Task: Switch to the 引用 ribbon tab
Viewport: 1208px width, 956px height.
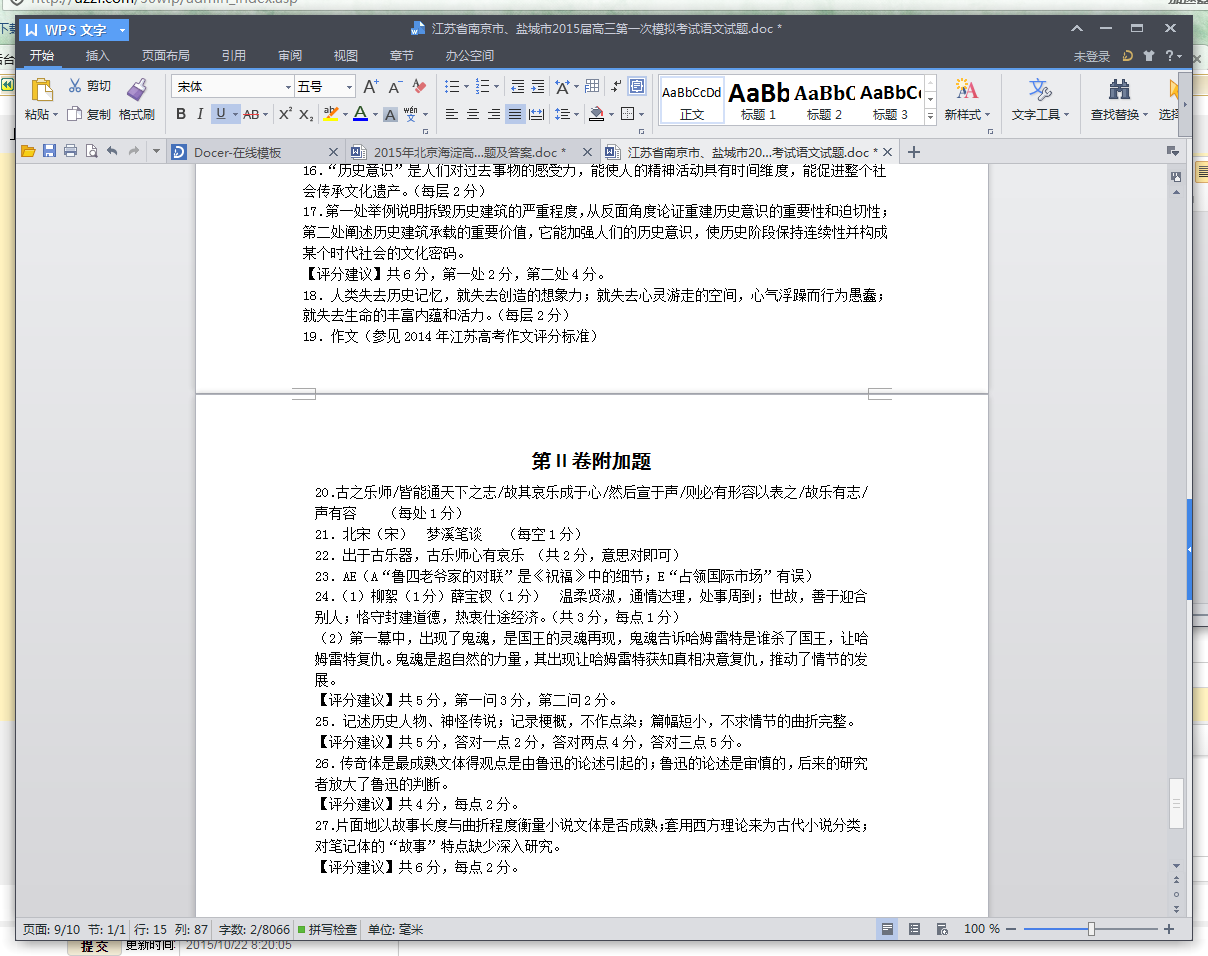Action: 234,56
